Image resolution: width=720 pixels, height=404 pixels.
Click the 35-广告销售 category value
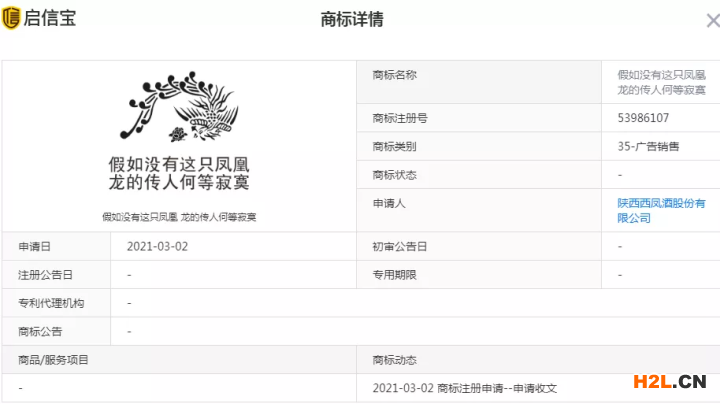648,146
